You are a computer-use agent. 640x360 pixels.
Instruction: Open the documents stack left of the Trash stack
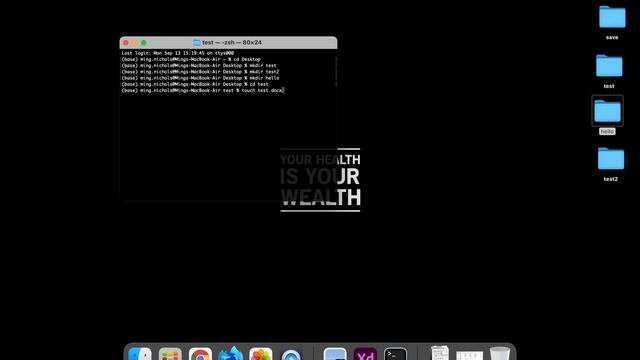440,353
